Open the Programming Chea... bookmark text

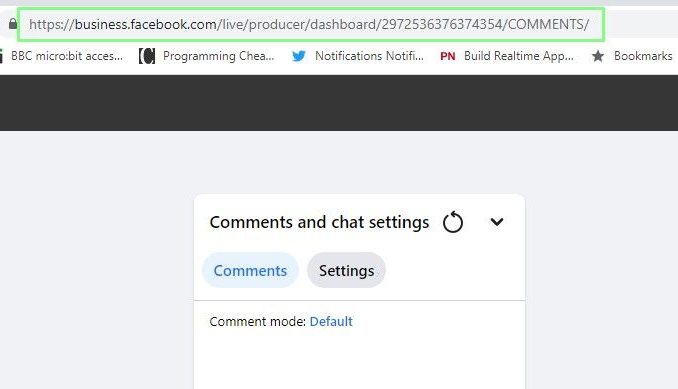tap(218, 56)
